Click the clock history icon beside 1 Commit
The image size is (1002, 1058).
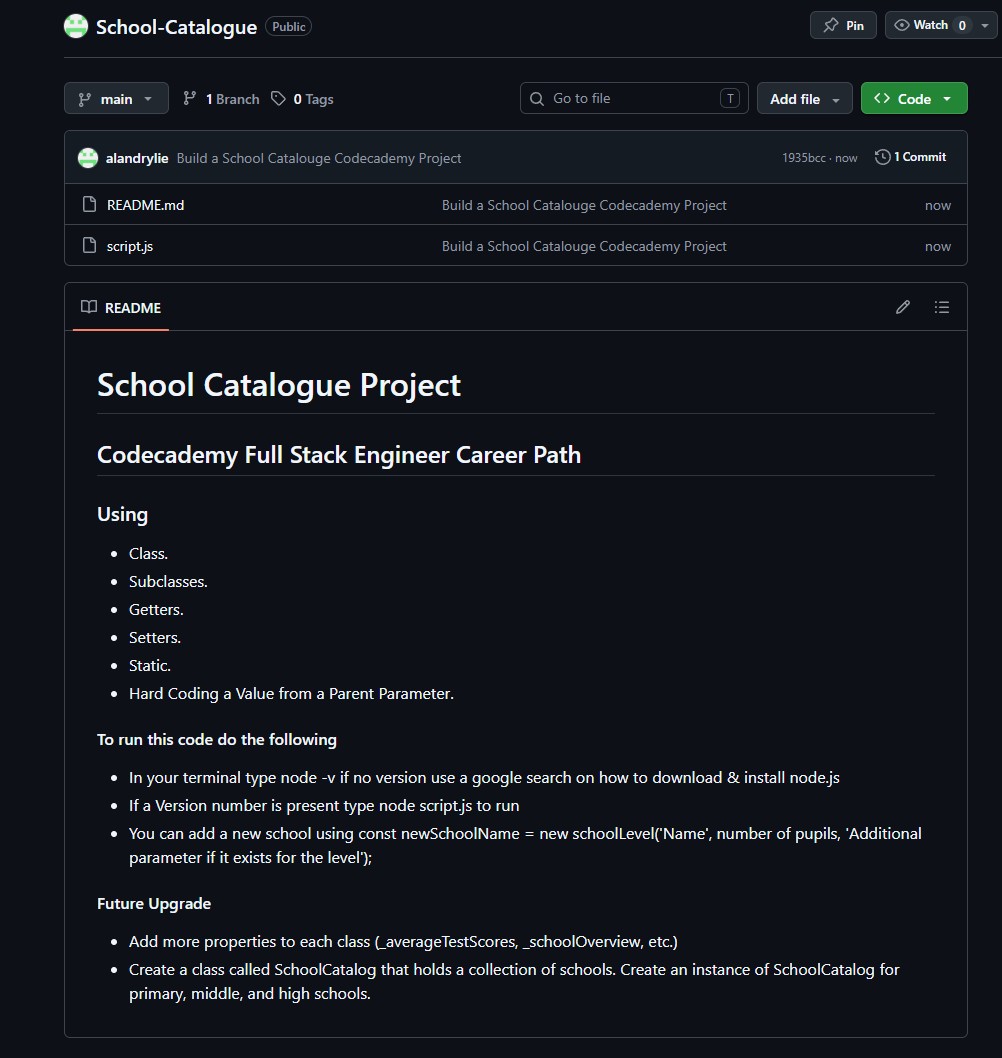point(883,157)
